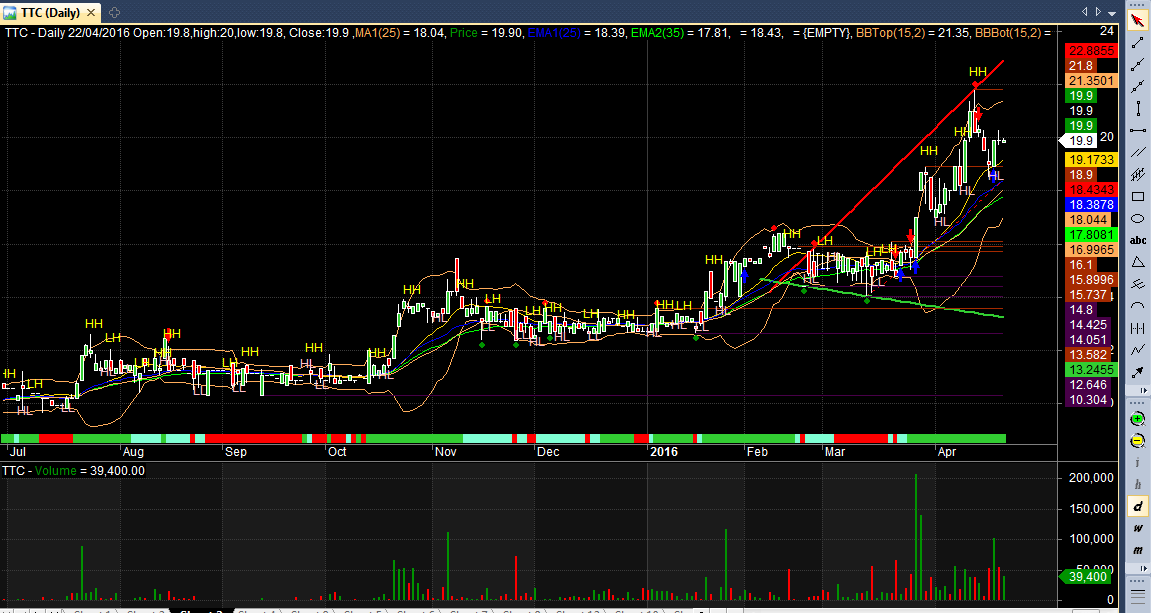Switch to weekly 'w' interval
The height and width of the screenshot is (613, 1151).
click(1137, 529)
